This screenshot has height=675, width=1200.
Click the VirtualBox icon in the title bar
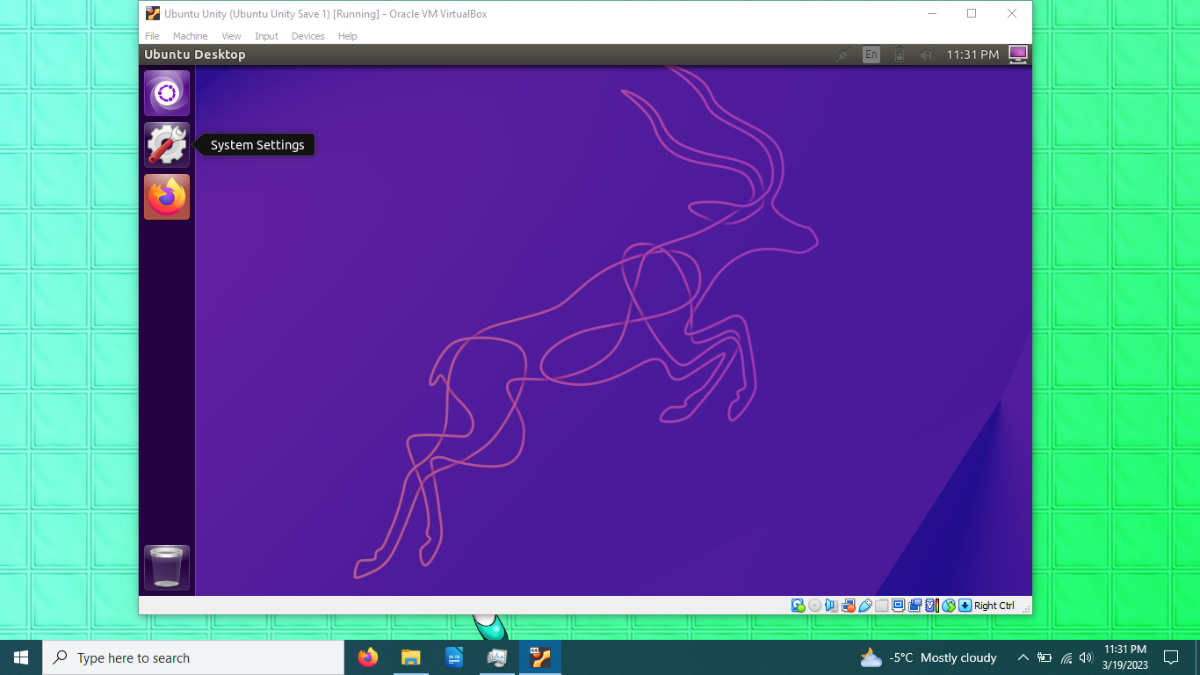pos(153,14)
